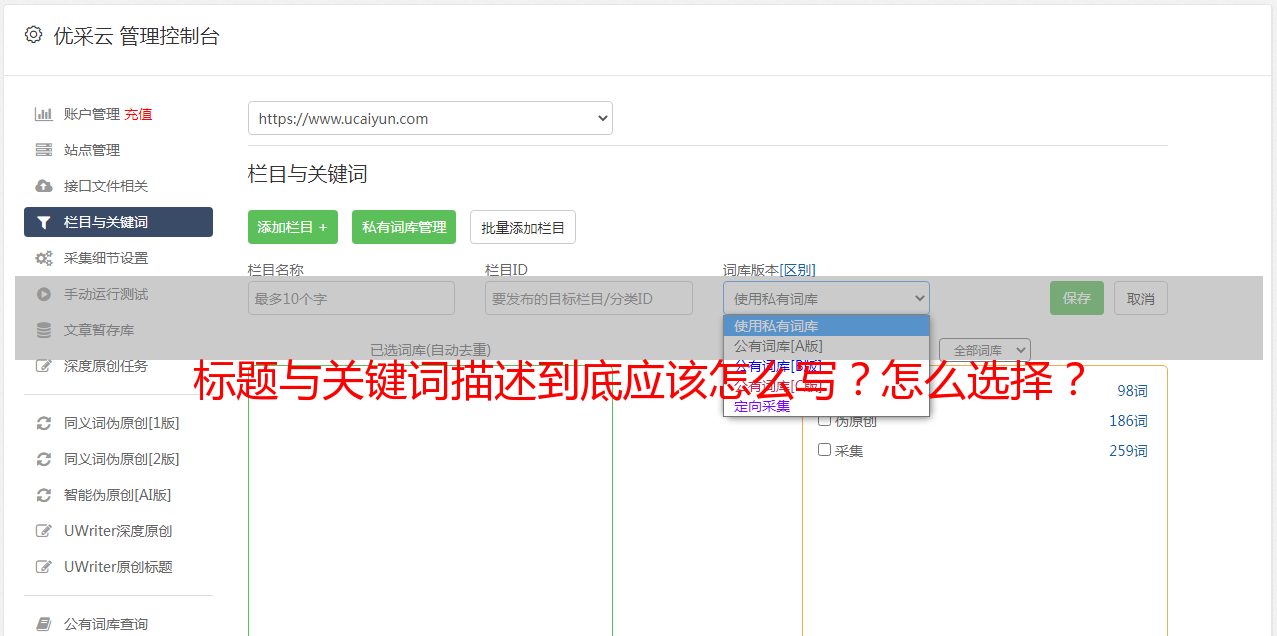Image resolution: width=1277 pixels, height=636 pixels.
Task: Choose 定向采集 option
Action: click(826, 406)
